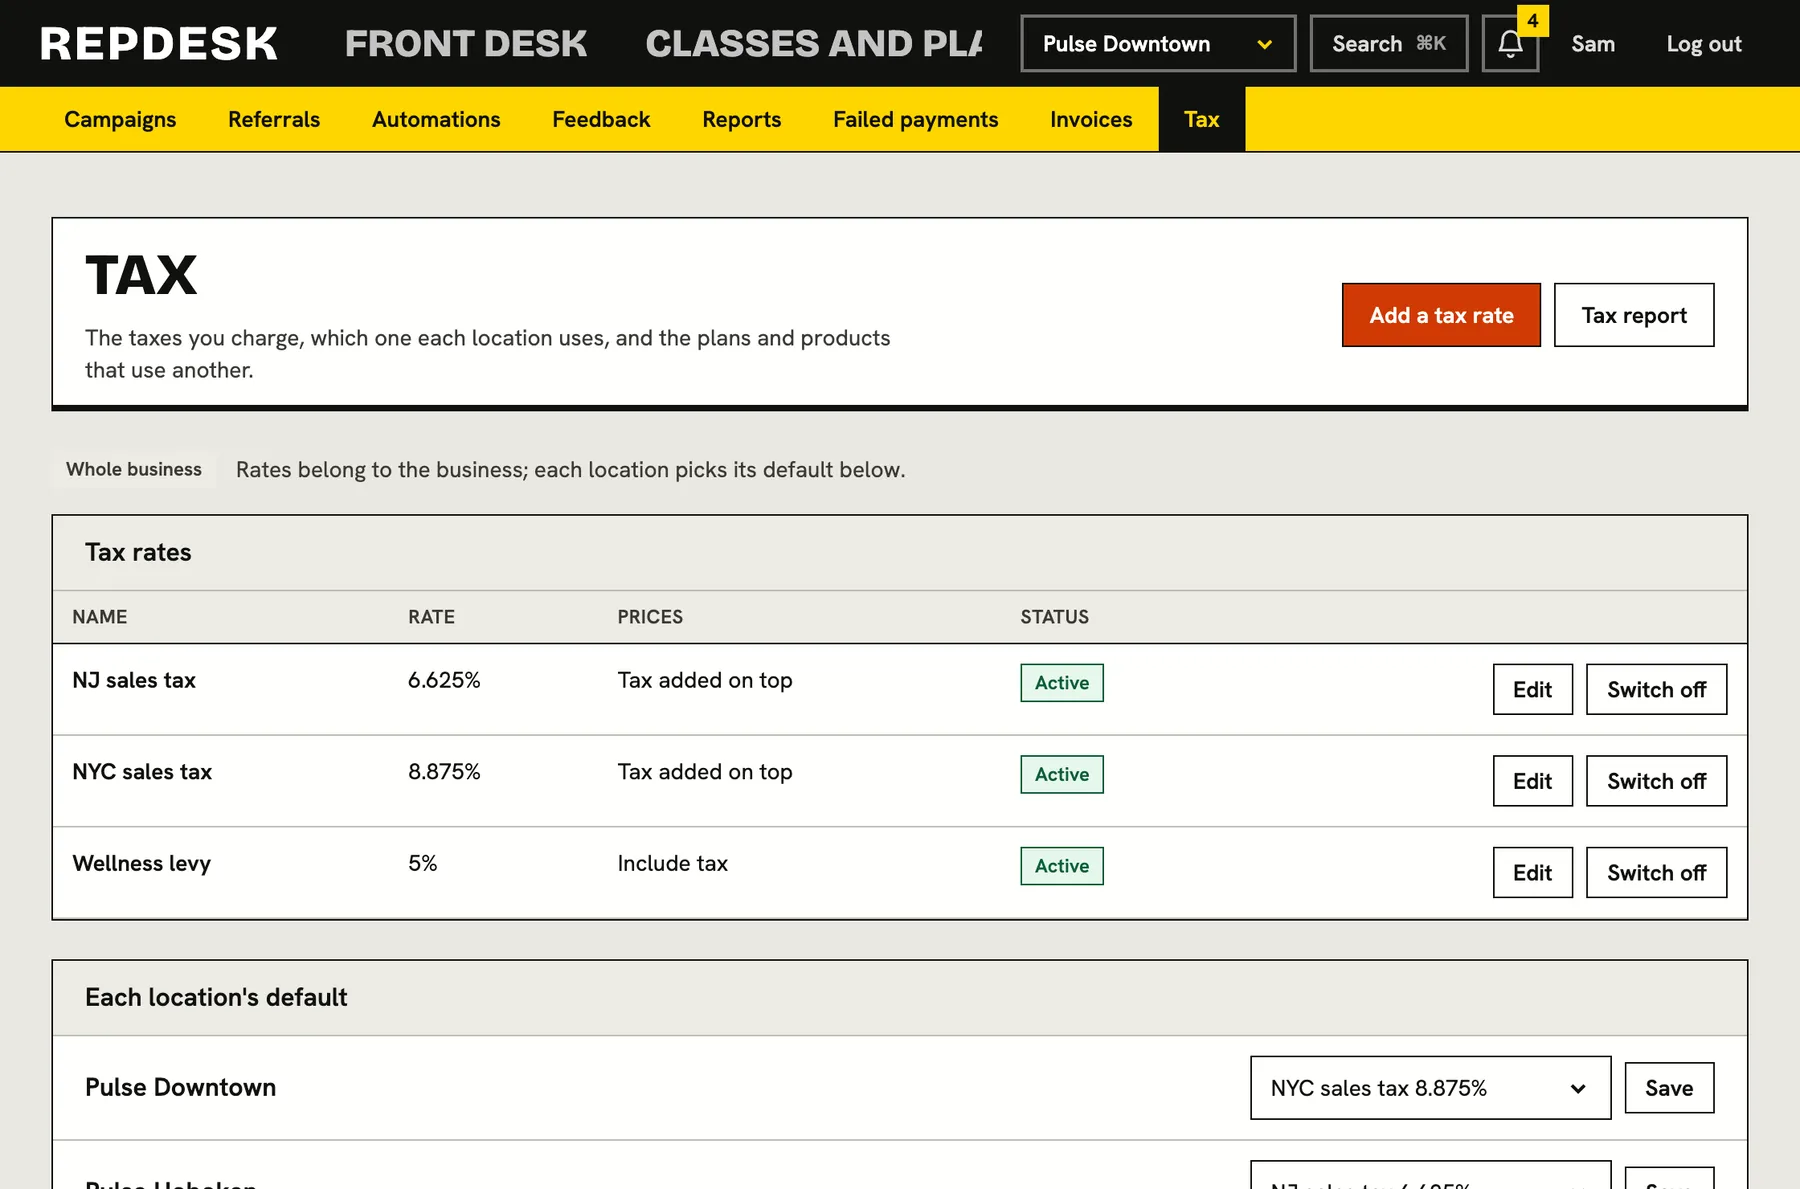Click the 6.625% rate value
The height and width of the screenshot is (1189, 1800).
tap(444, 680)
